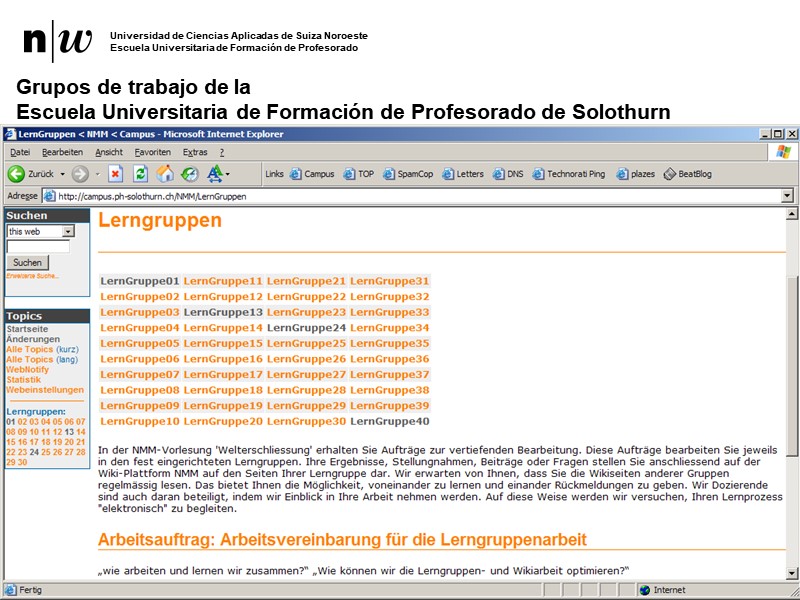Image resolution: width=800 pixels, height=600 pixels.
Task: Open the 'this web' search scope dropdown
Action: click(x=68, y=232)
